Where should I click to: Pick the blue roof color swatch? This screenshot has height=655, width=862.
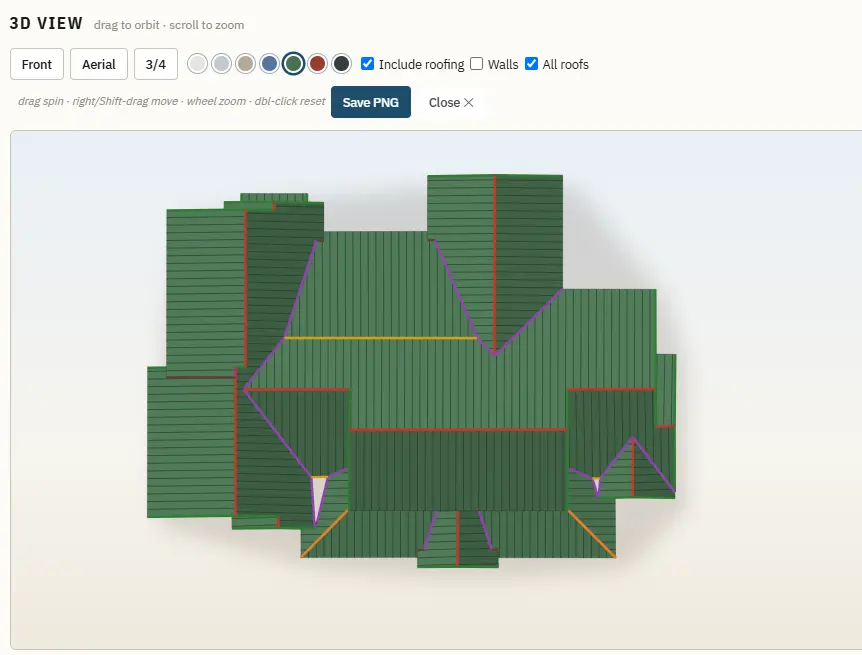(x=269, y=64)
